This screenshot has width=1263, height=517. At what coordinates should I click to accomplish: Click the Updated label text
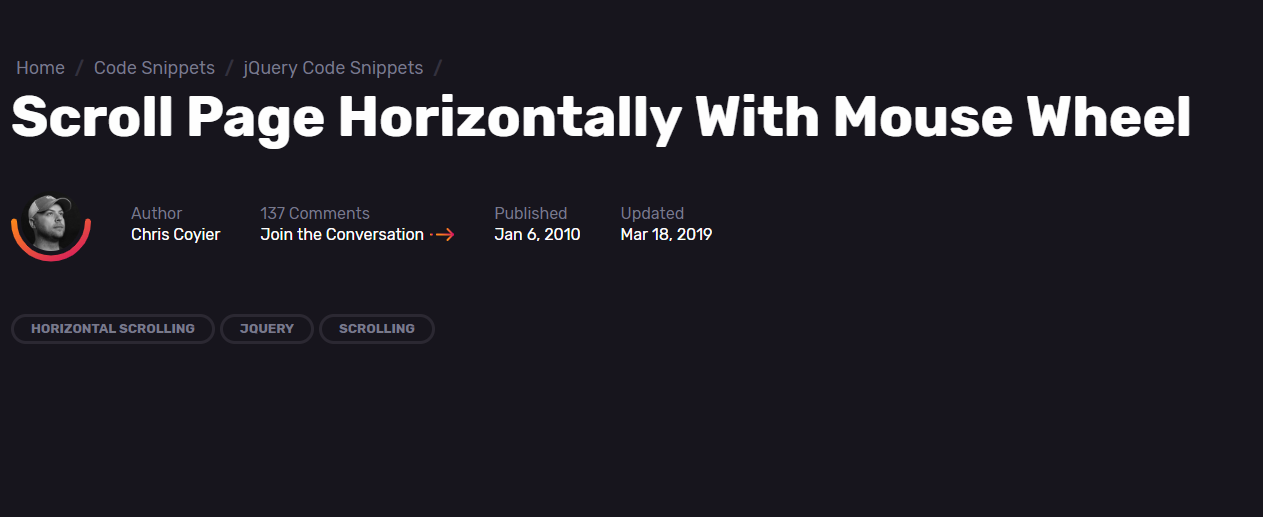pos(652,213)
